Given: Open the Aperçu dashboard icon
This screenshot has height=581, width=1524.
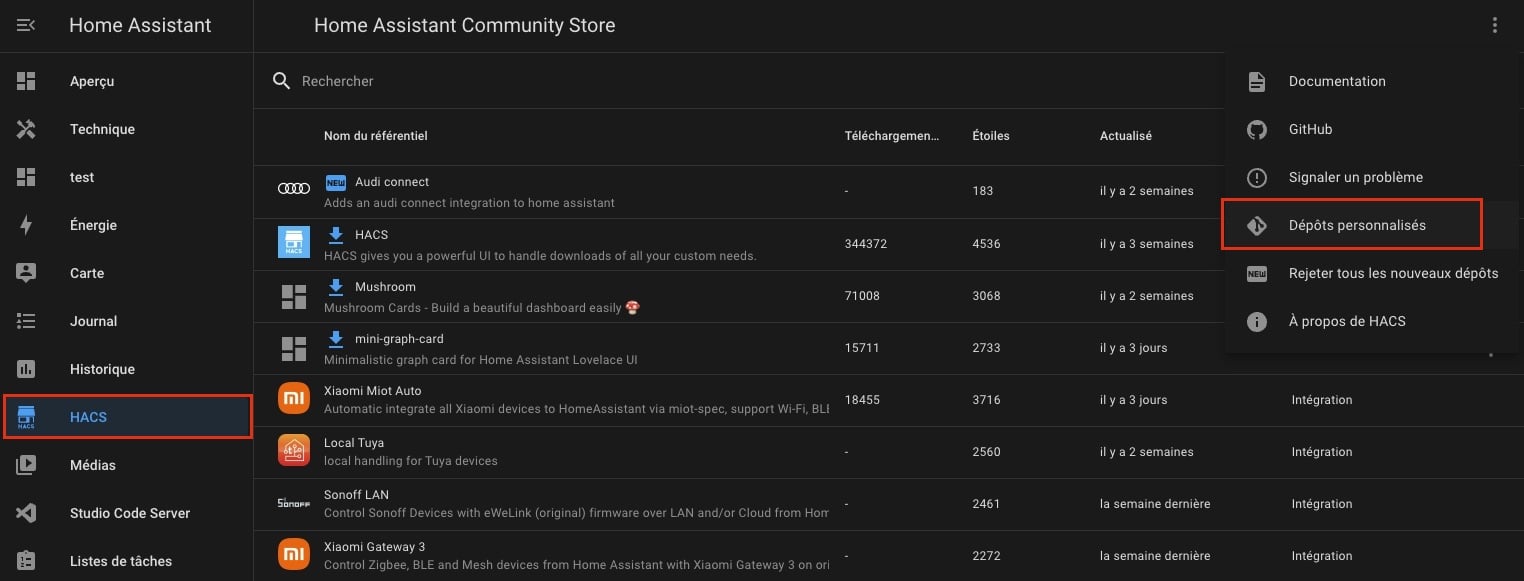Looking at the screenshot, I should pyautogui.click(x=26, y=81).
